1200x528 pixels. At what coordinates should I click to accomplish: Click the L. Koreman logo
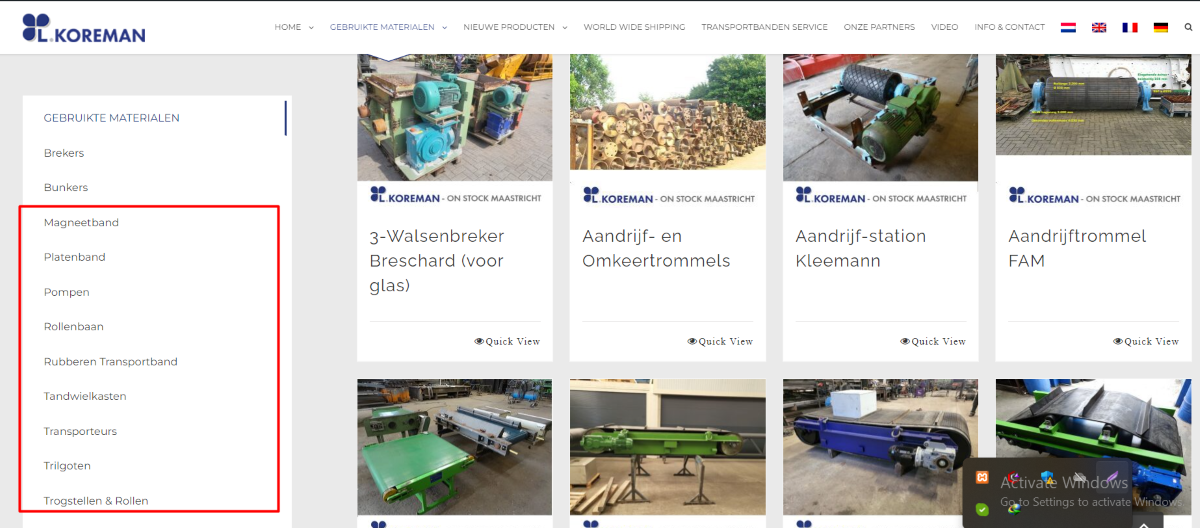coord(84,28)
